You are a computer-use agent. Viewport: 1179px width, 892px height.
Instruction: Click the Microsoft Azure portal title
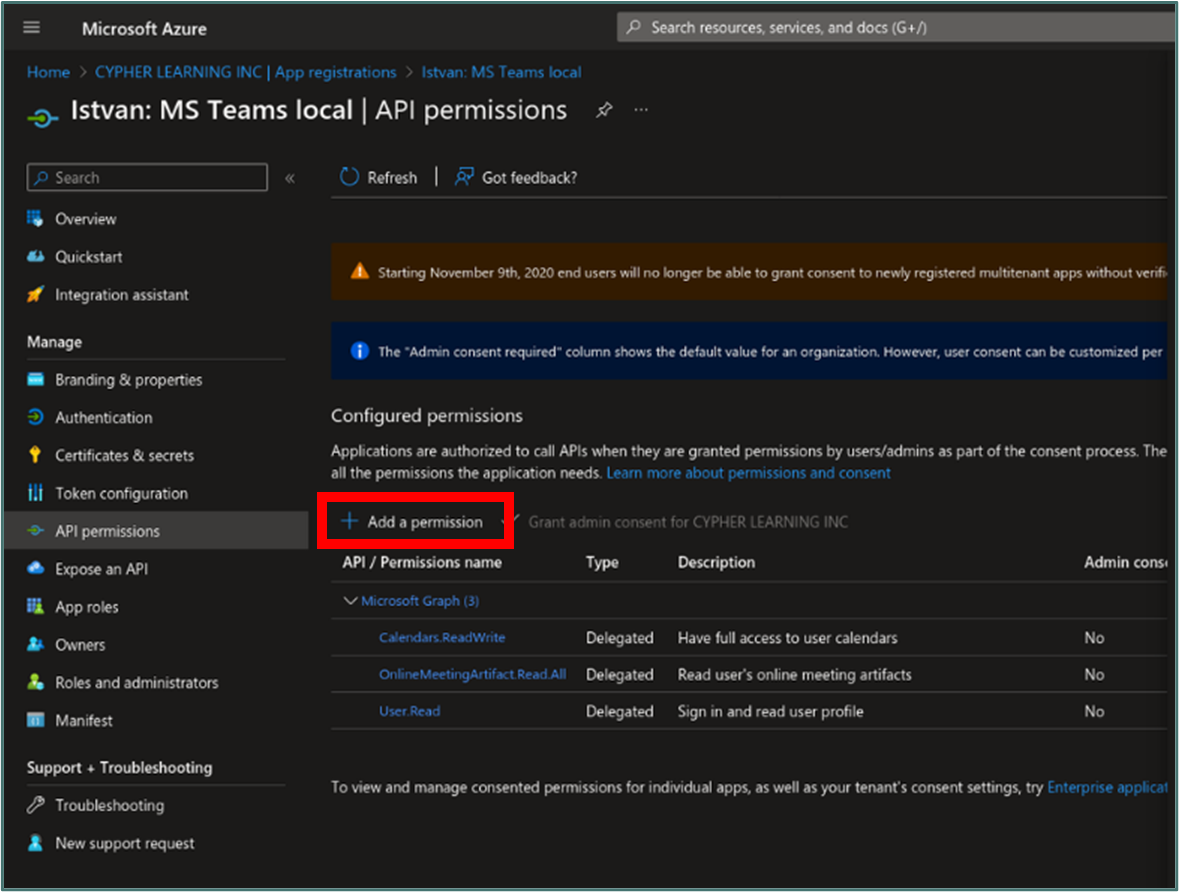(144, 29)
